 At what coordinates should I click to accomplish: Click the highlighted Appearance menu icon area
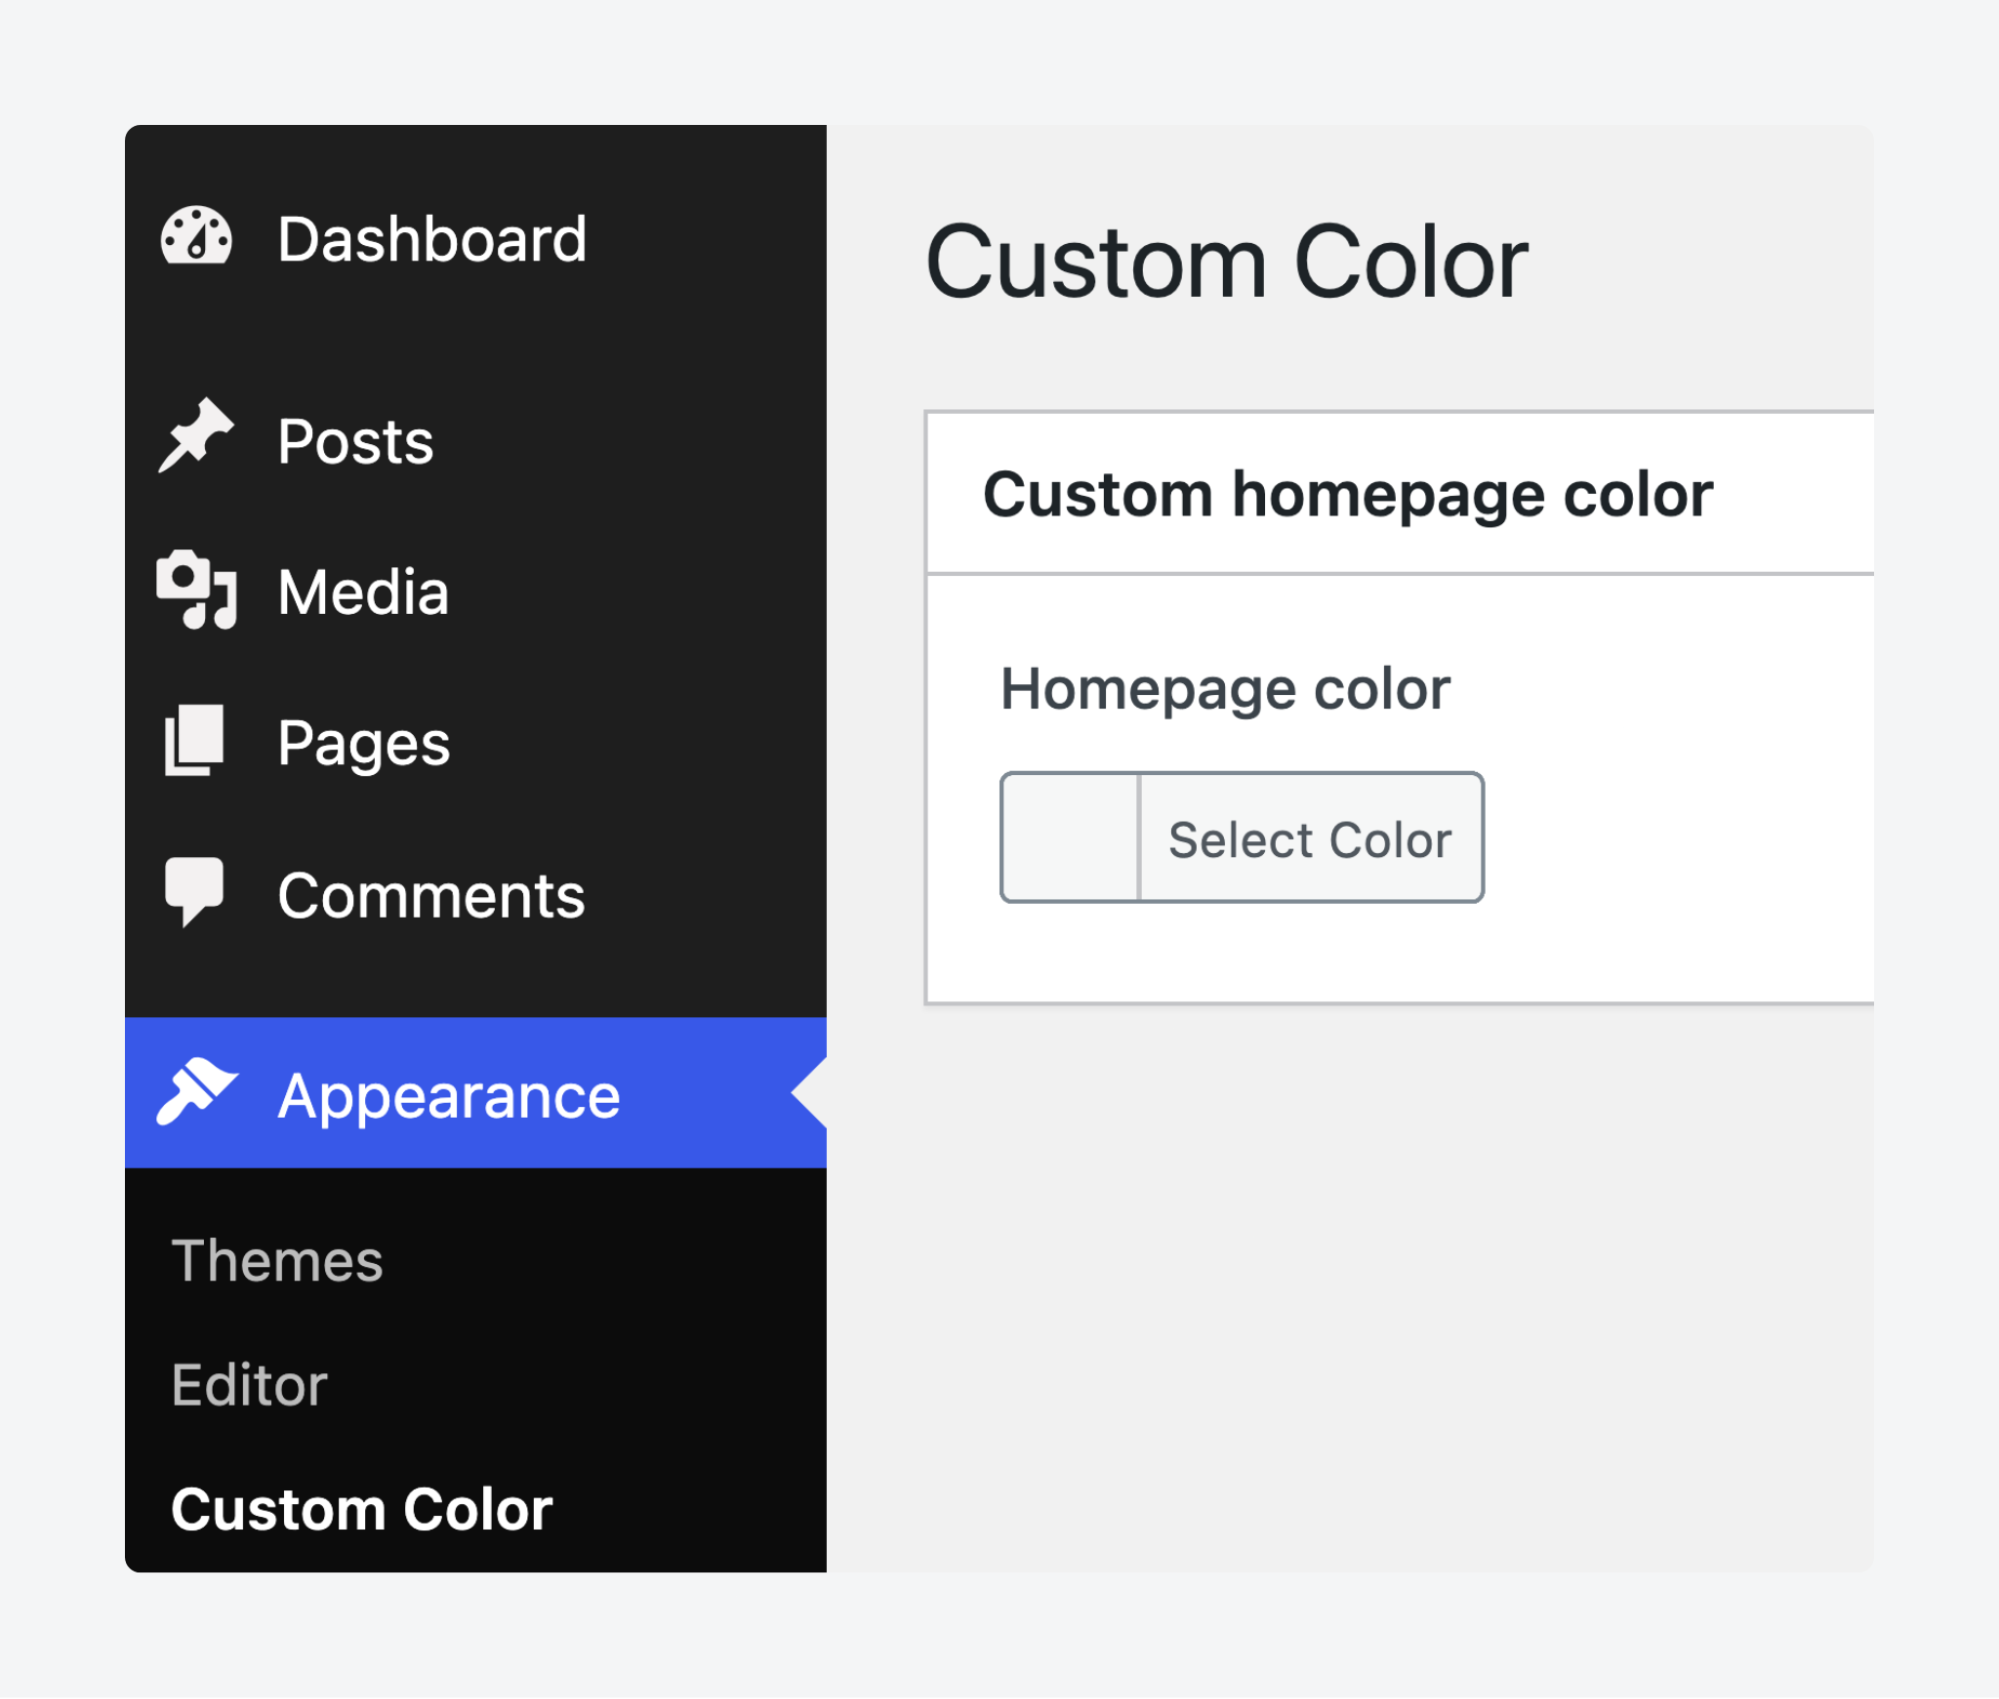197,1093
